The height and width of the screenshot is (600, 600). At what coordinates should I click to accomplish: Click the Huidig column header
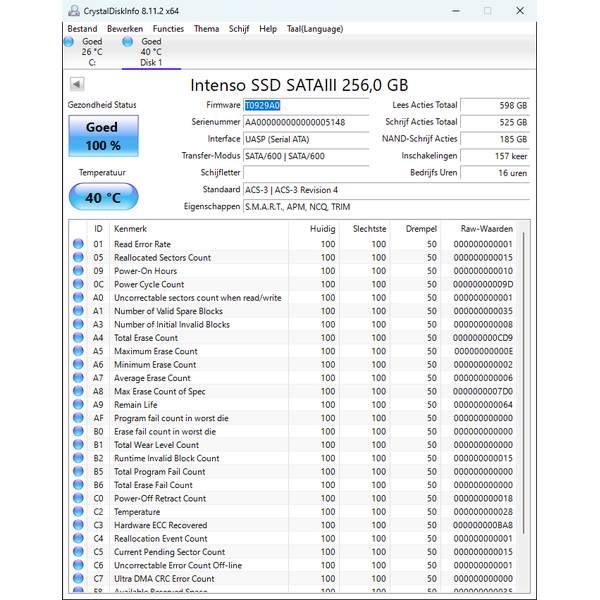(x=314, y=229)
